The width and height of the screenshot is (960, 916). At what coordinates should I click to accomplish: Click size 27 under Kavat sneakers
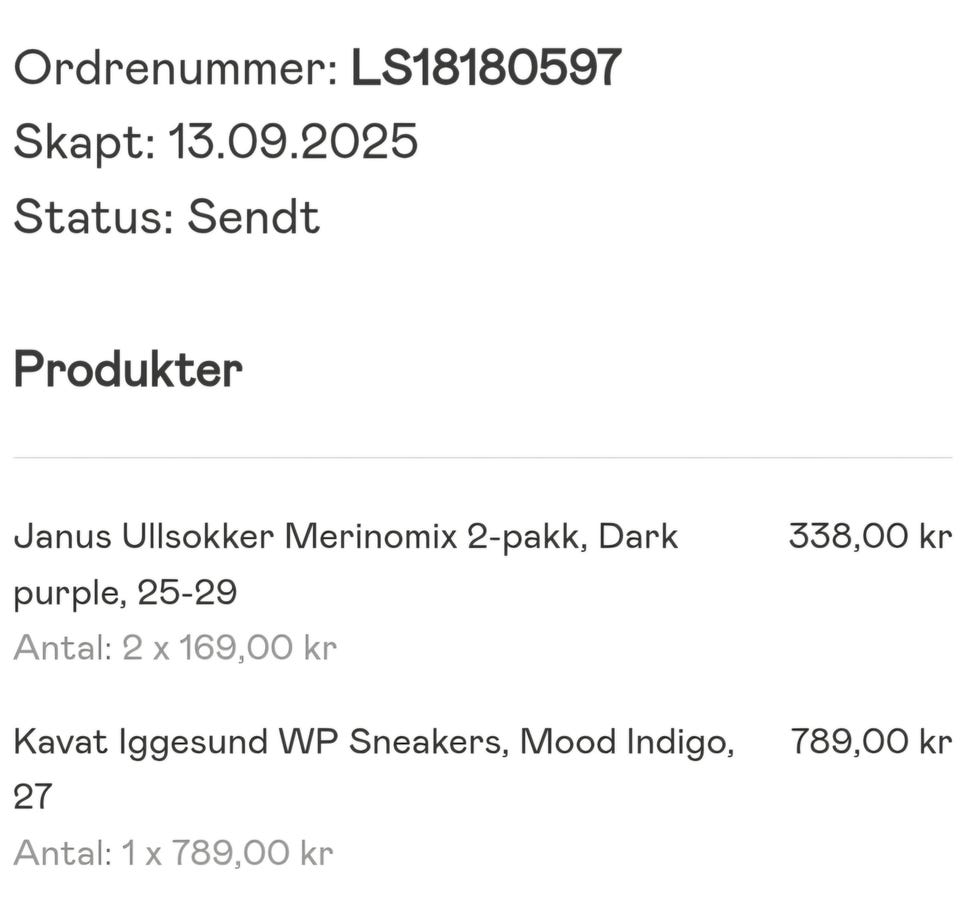[32, 797]
